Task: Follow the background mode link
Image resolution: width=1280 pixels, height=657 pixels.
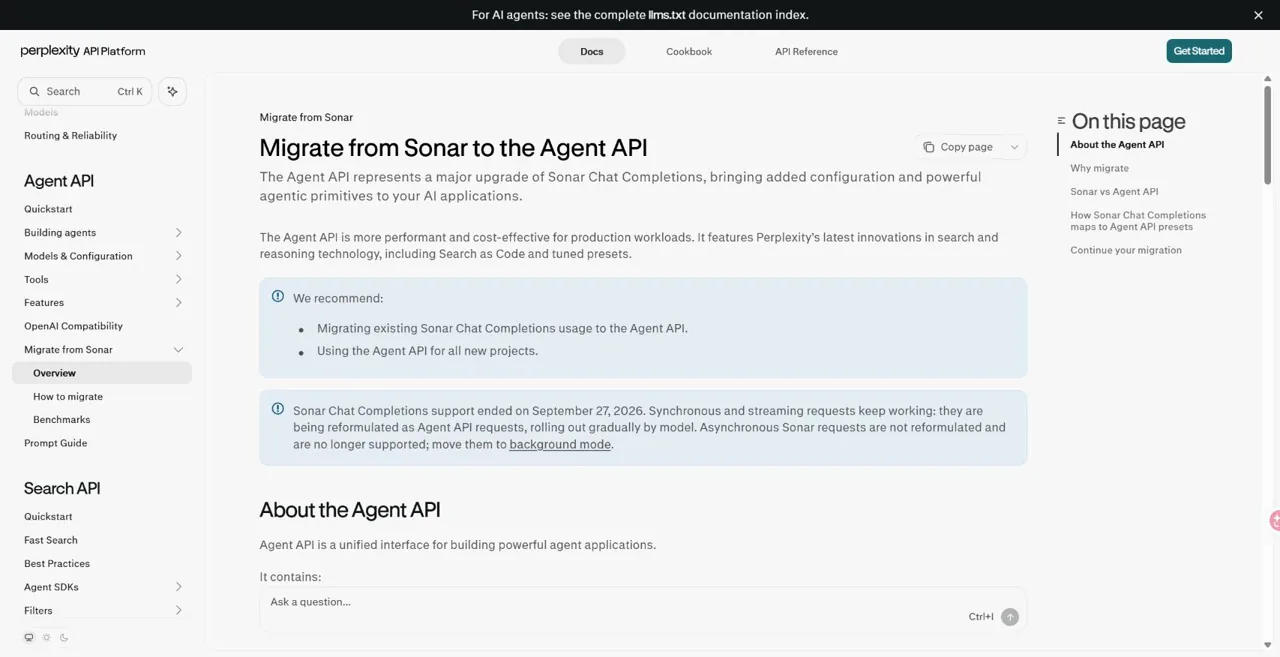Action: click(560, 444)
